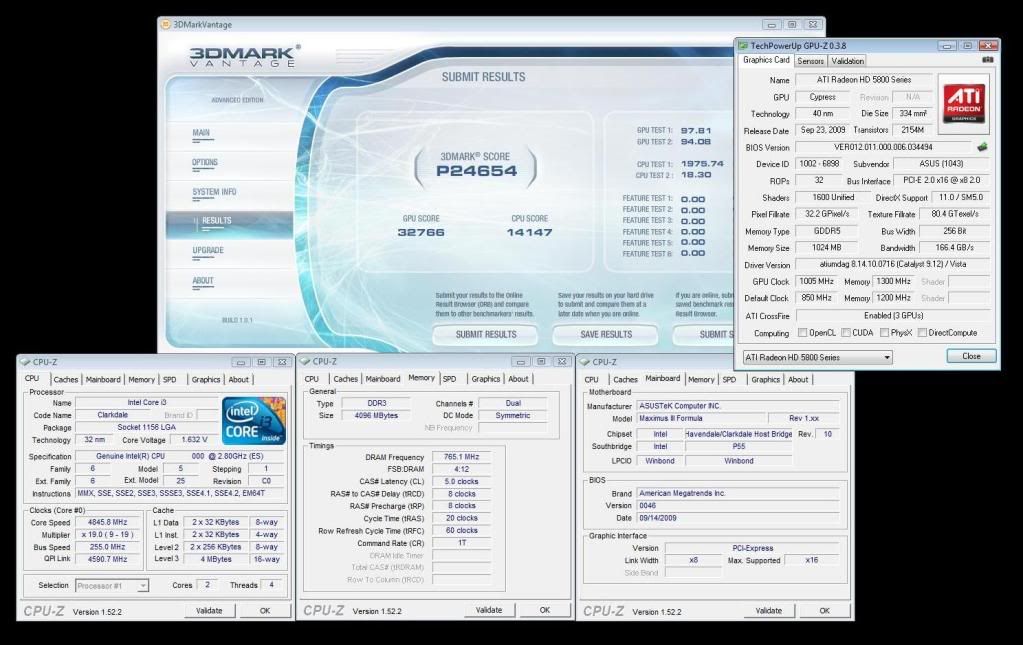Open System Info in the 3DMark Vantage sidebar
Viewport: 1023px width, 645px height.
[215, 192]
